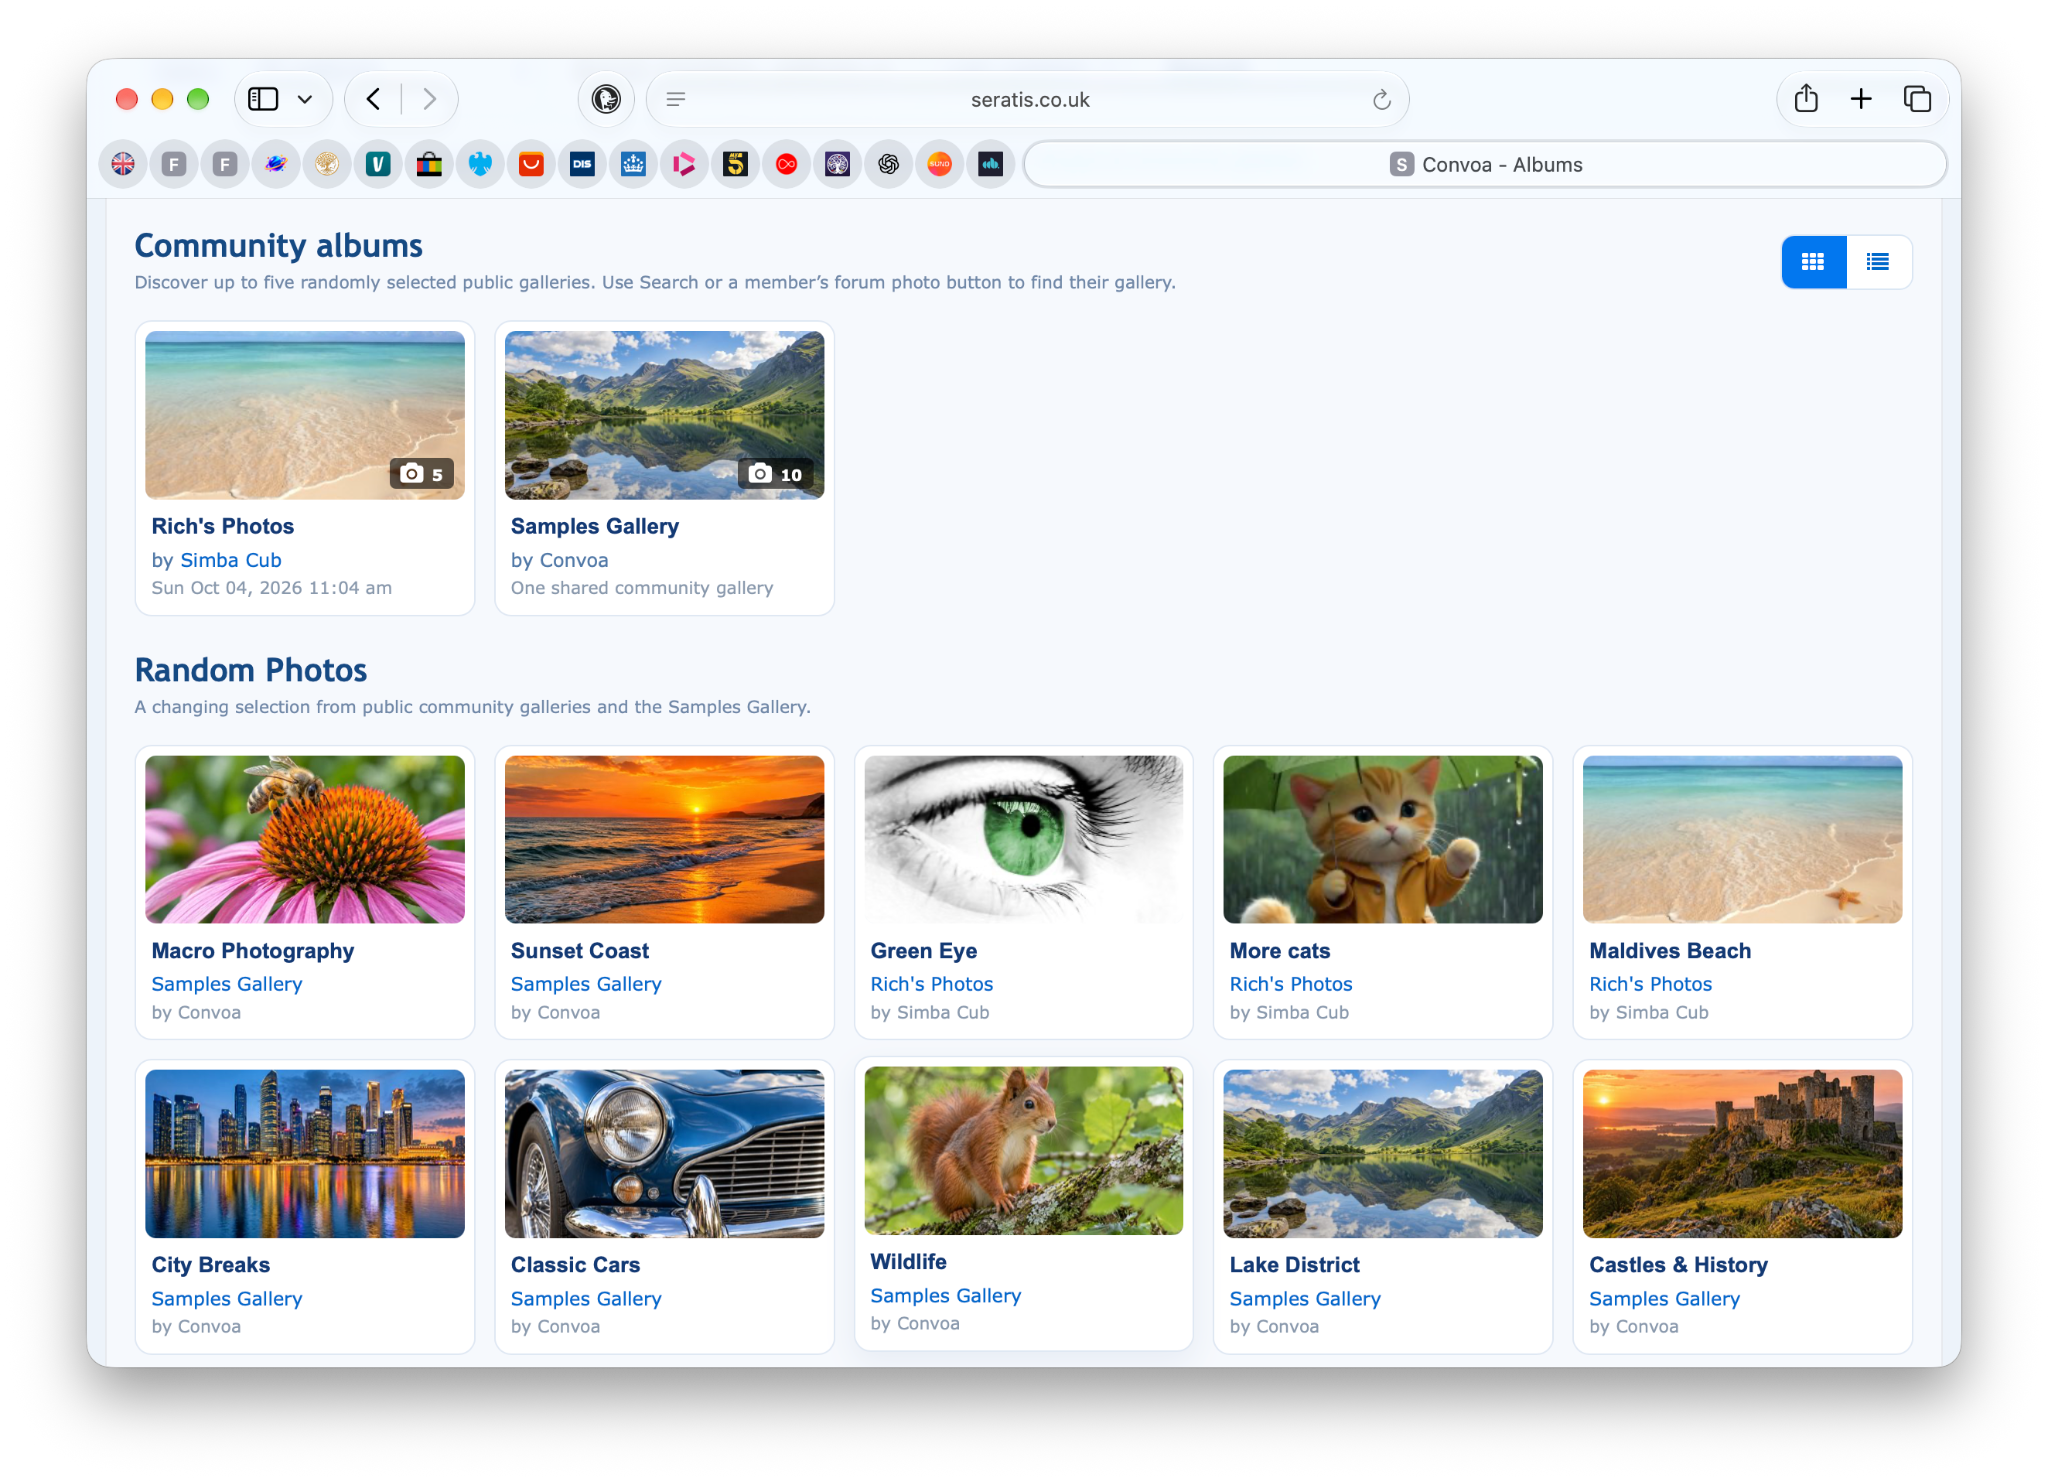Show the reader view icon in address bar

[x=676, y=99]
